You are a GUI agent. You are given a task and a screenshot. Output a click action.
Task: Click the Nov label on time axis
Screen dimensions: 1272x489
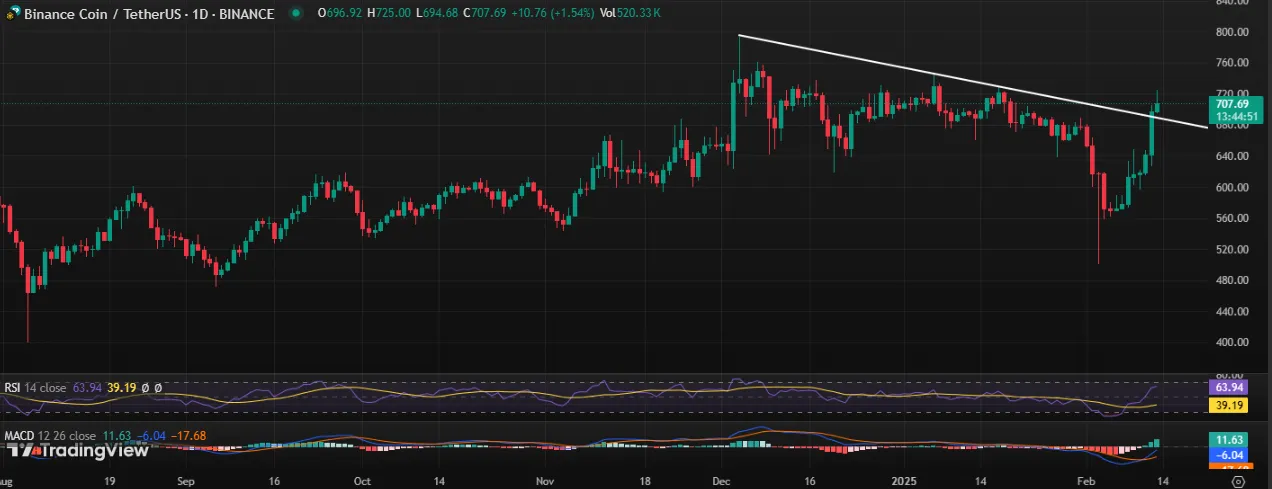545,481
